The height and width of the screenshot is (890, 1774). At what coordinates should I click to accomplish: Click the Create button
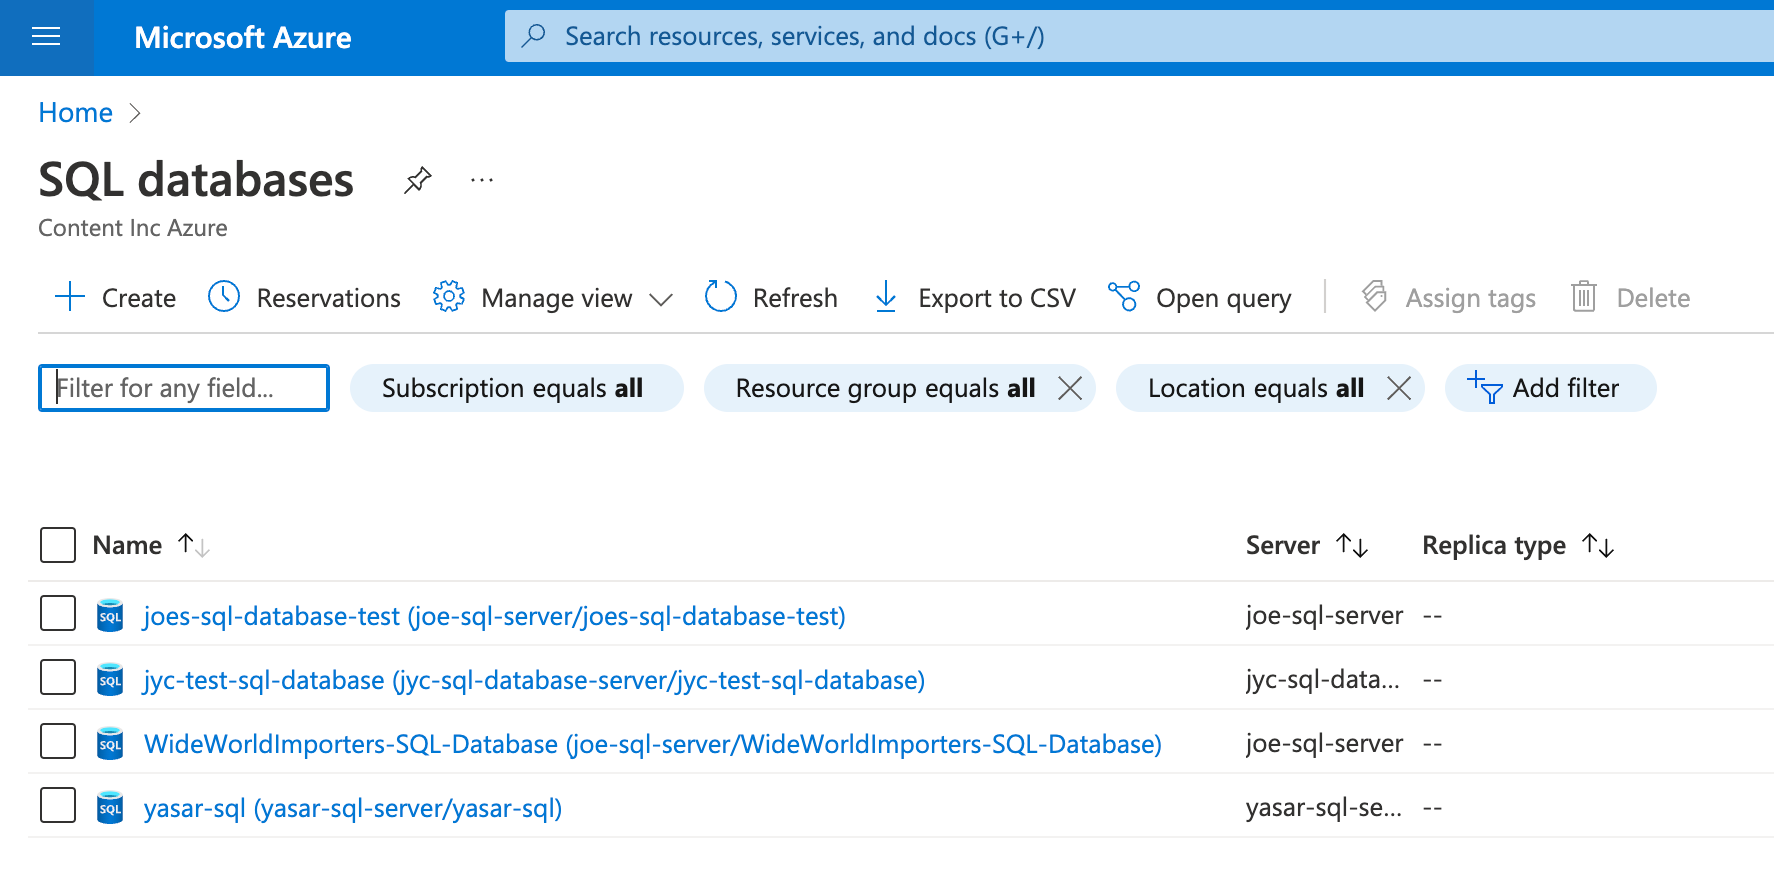click(115, 297)
